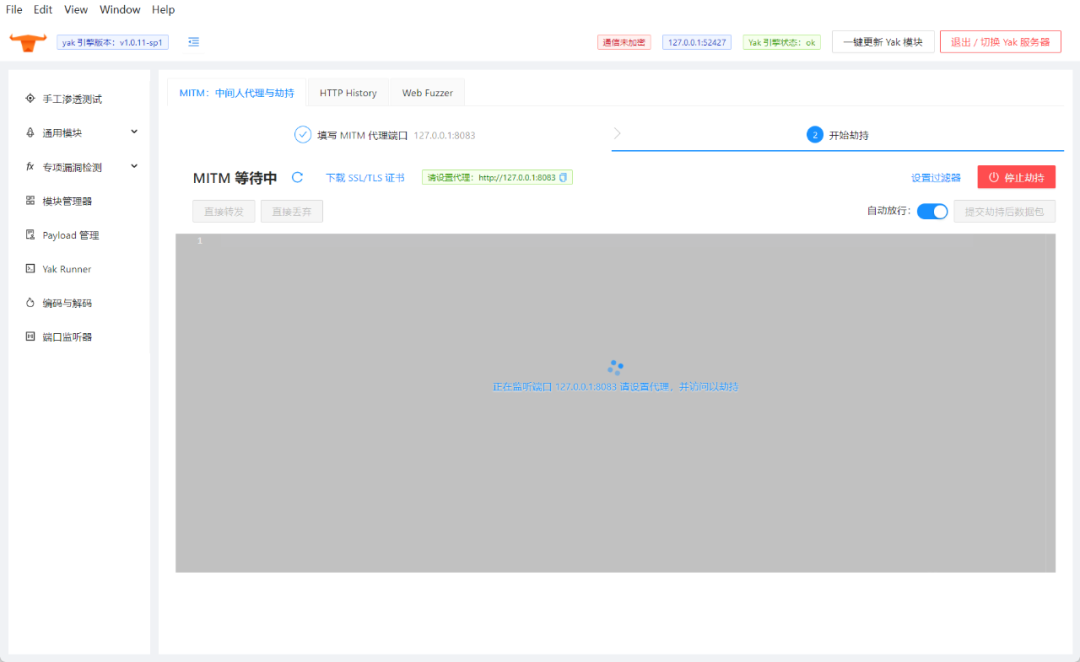Click the 通用模块 sidebar icon
The width and height of the screenshot is (1080, 662).
[30, 132]
